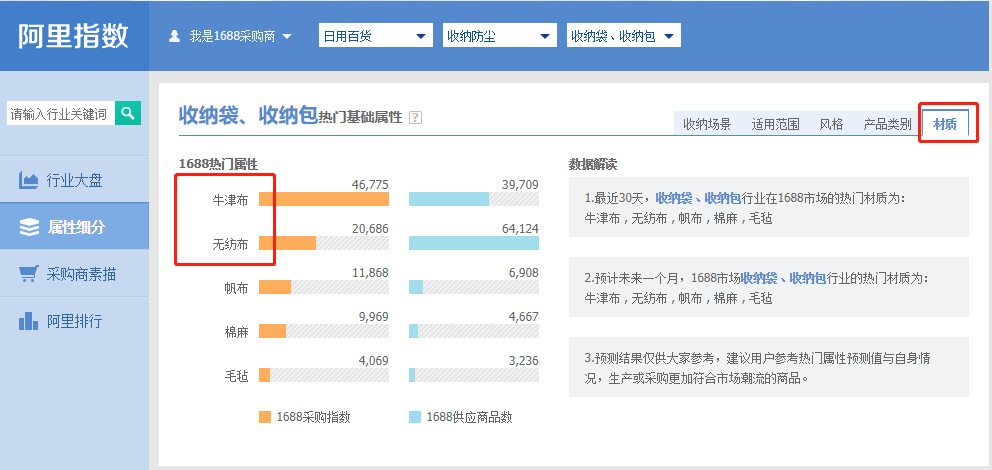Click the green search magnifier button

128,113
